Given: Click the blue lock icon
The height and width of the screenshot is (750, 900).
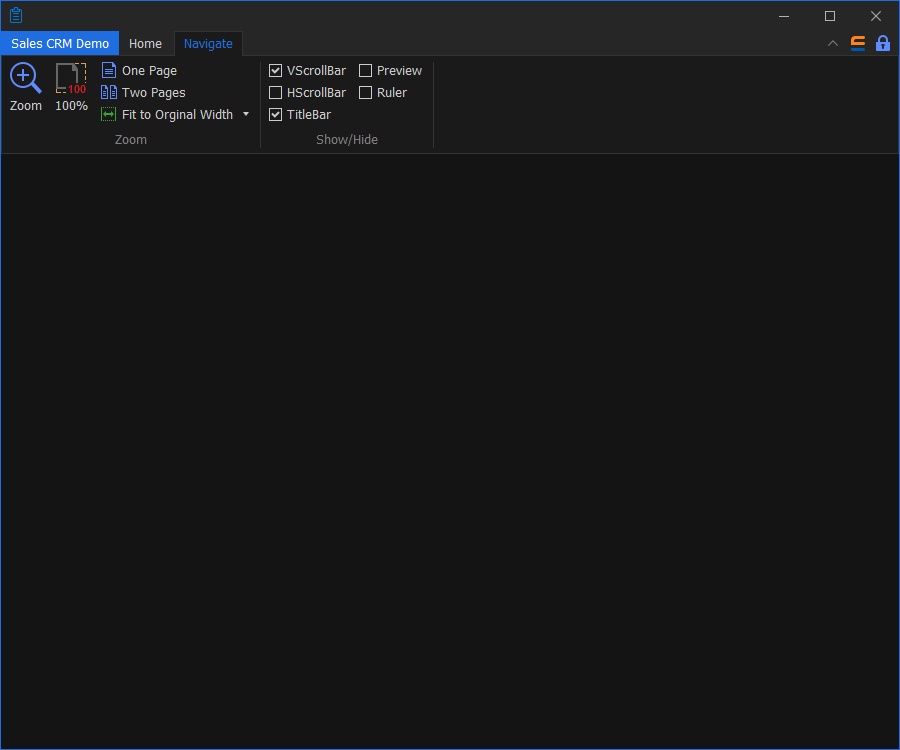Looking at the screenshot, I should (883, 44).
